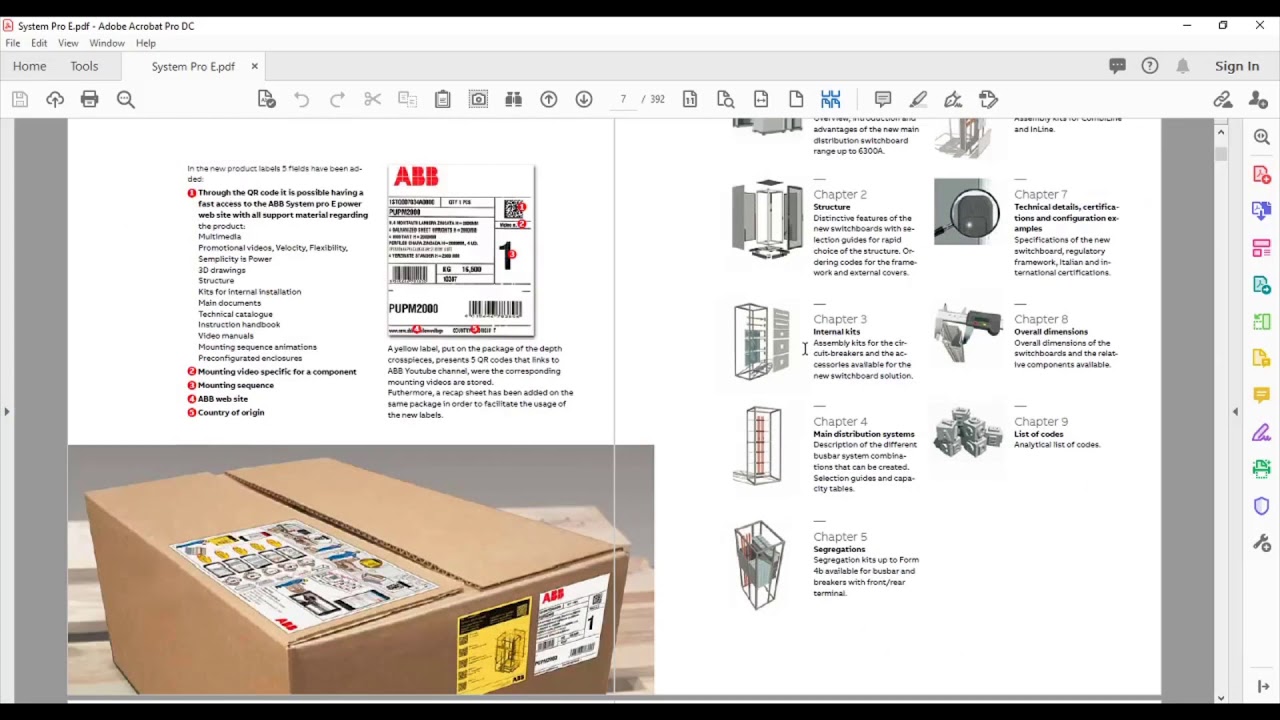Go to next page with down arrow

[584, 99]
